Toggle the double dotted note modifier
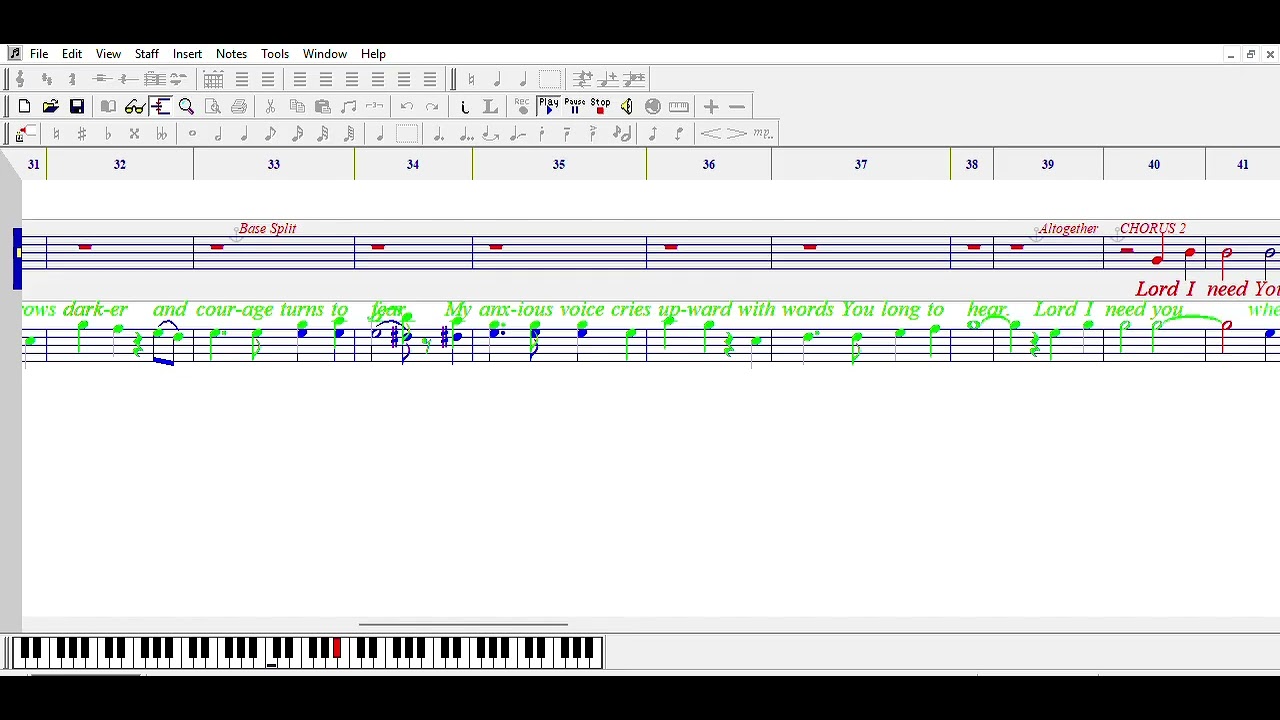Image resolution: width=1280 pixels, height=720 pixels. [466, 133]
